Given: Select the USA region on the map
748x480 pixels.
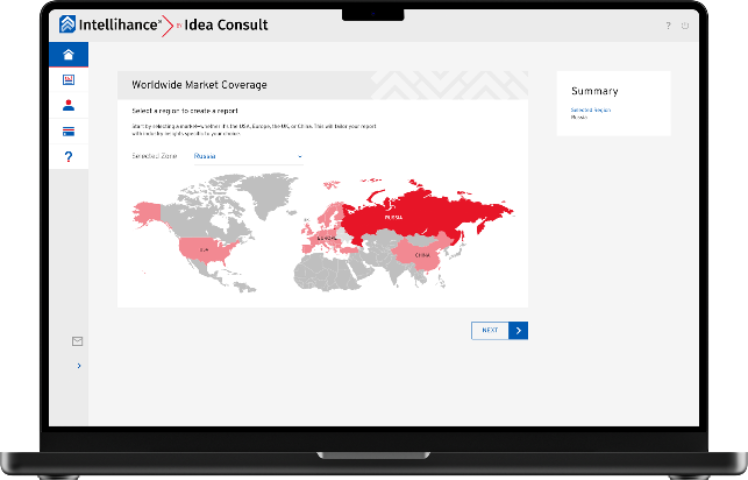Looking at the screenshot, I should click(203, 250).
